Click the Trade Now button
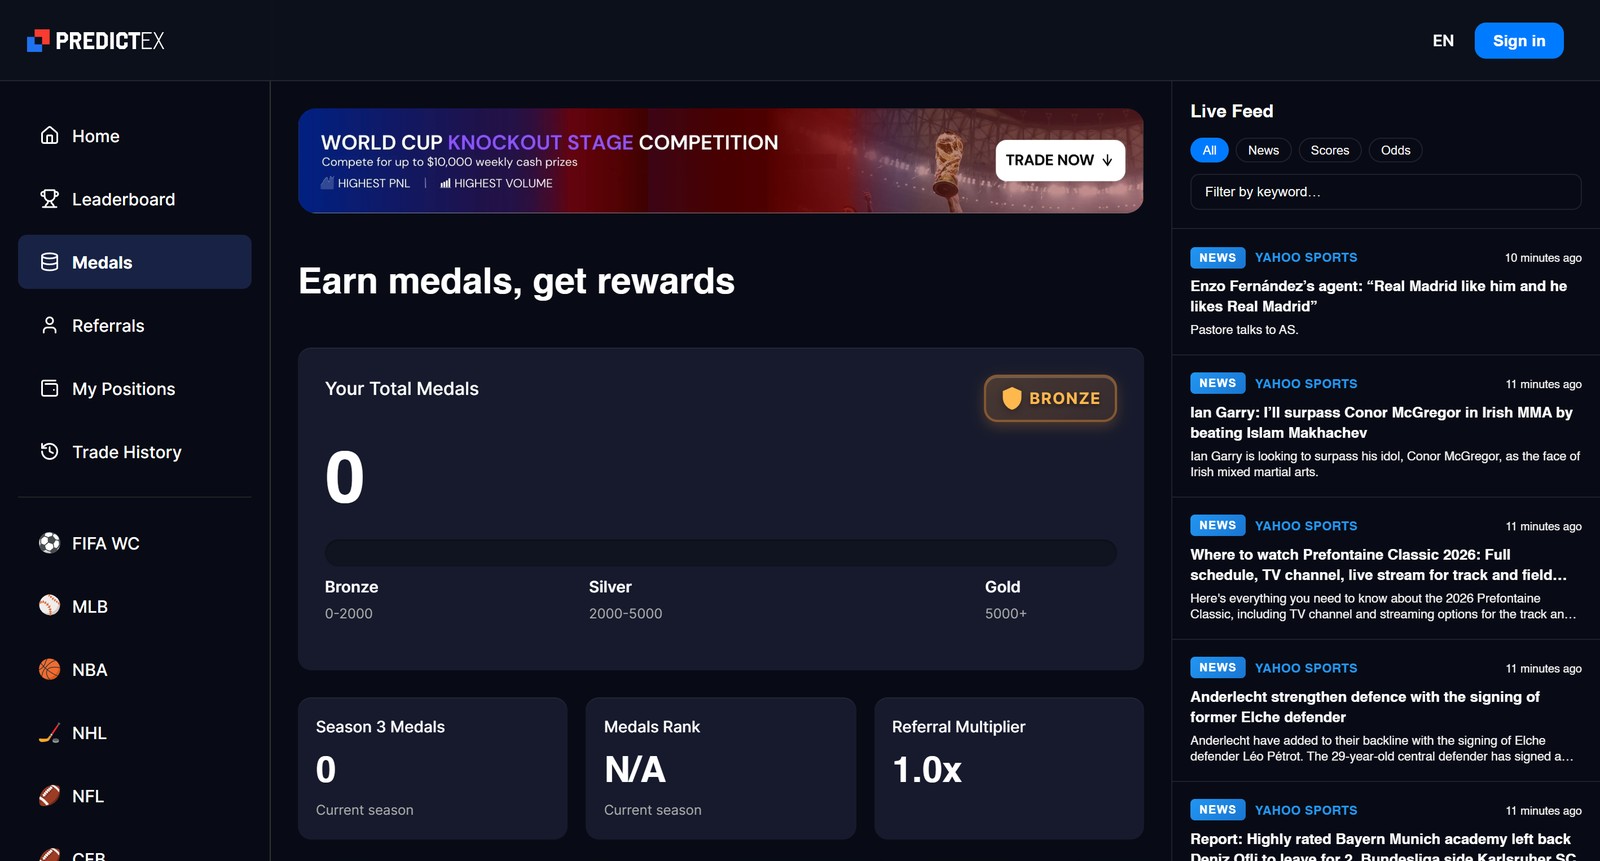The image size is (1600, 861). [x=1059, y=160]
